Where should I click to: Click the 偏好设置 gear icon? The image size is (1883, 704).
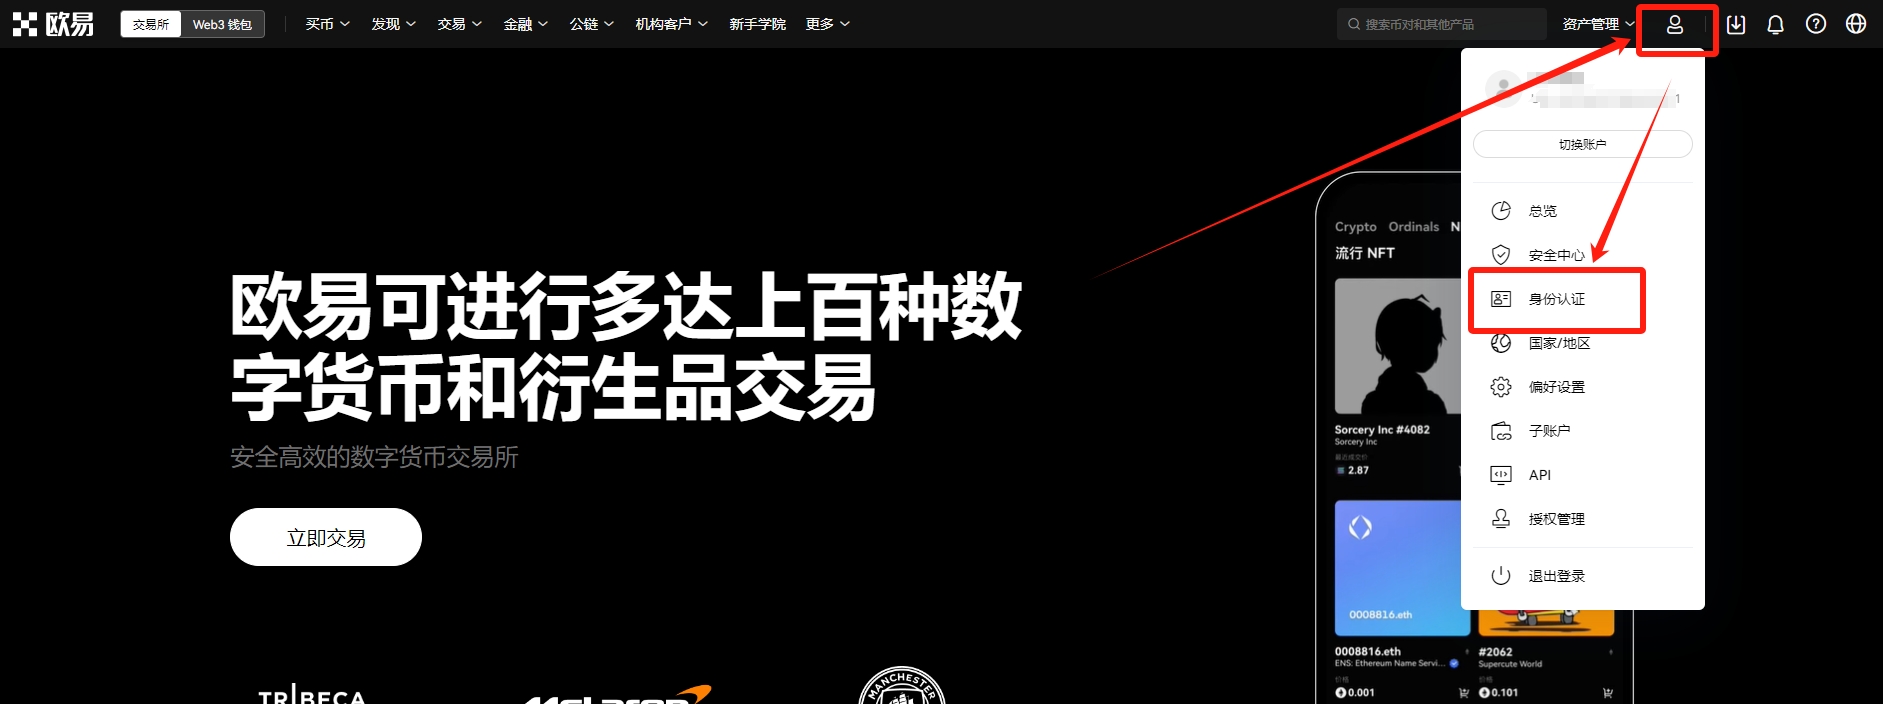[x=1501, y=387]
